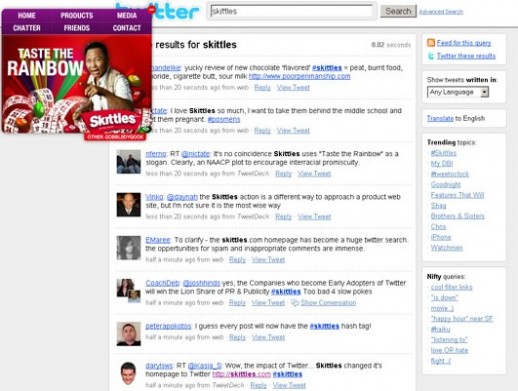Click the red minus icon on Skittles widget
Image resolution: width=518 pixels, height=391 pixels.
pos(152,10)
